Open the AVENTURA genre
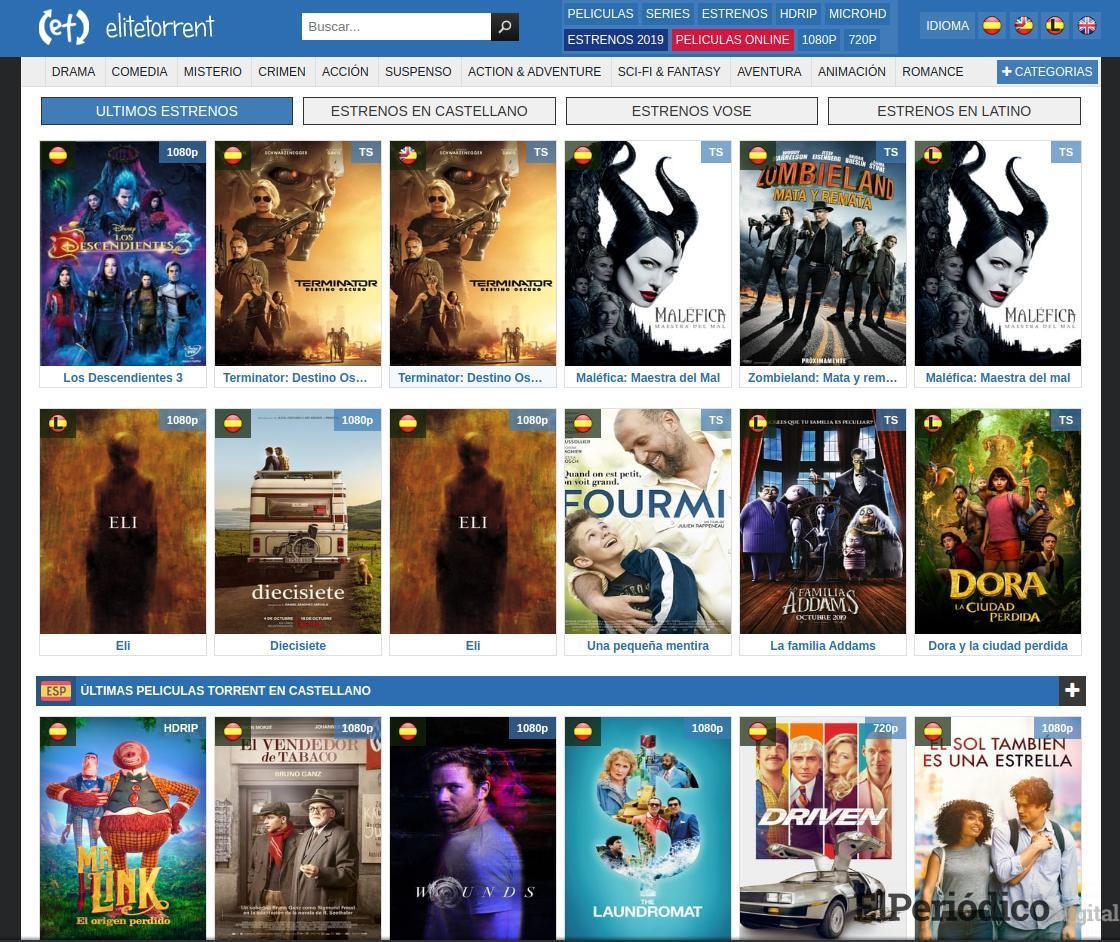 (769, 71)
